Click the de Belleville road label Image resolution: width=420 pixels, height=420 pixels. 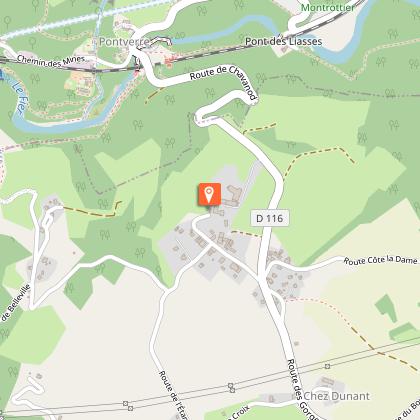tap(16, 303)
